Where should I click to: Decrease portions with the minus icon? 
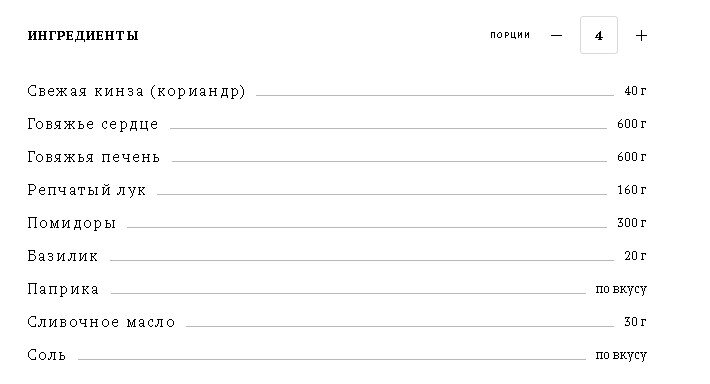pos(556,35)
